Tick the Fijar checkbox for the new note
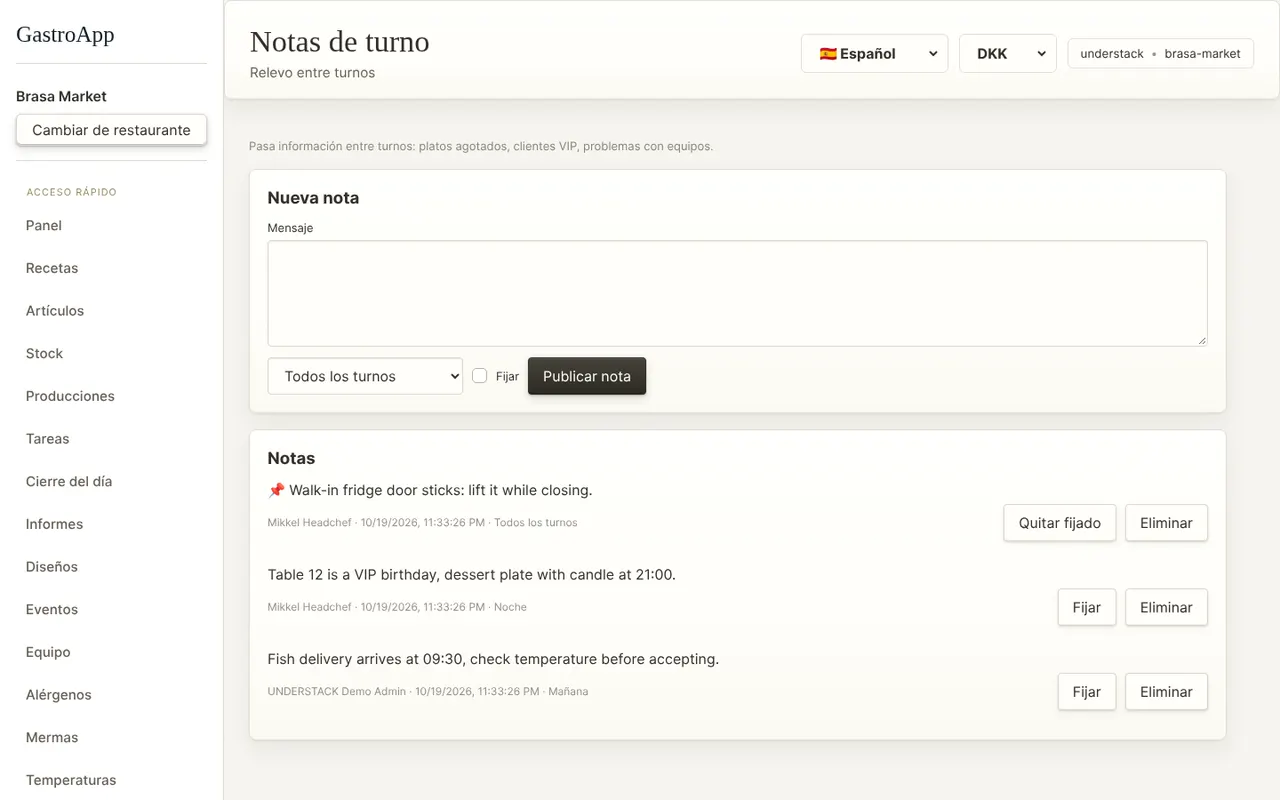The height and width of the screenshot is (800, 1280). click(x=480, y=376)
